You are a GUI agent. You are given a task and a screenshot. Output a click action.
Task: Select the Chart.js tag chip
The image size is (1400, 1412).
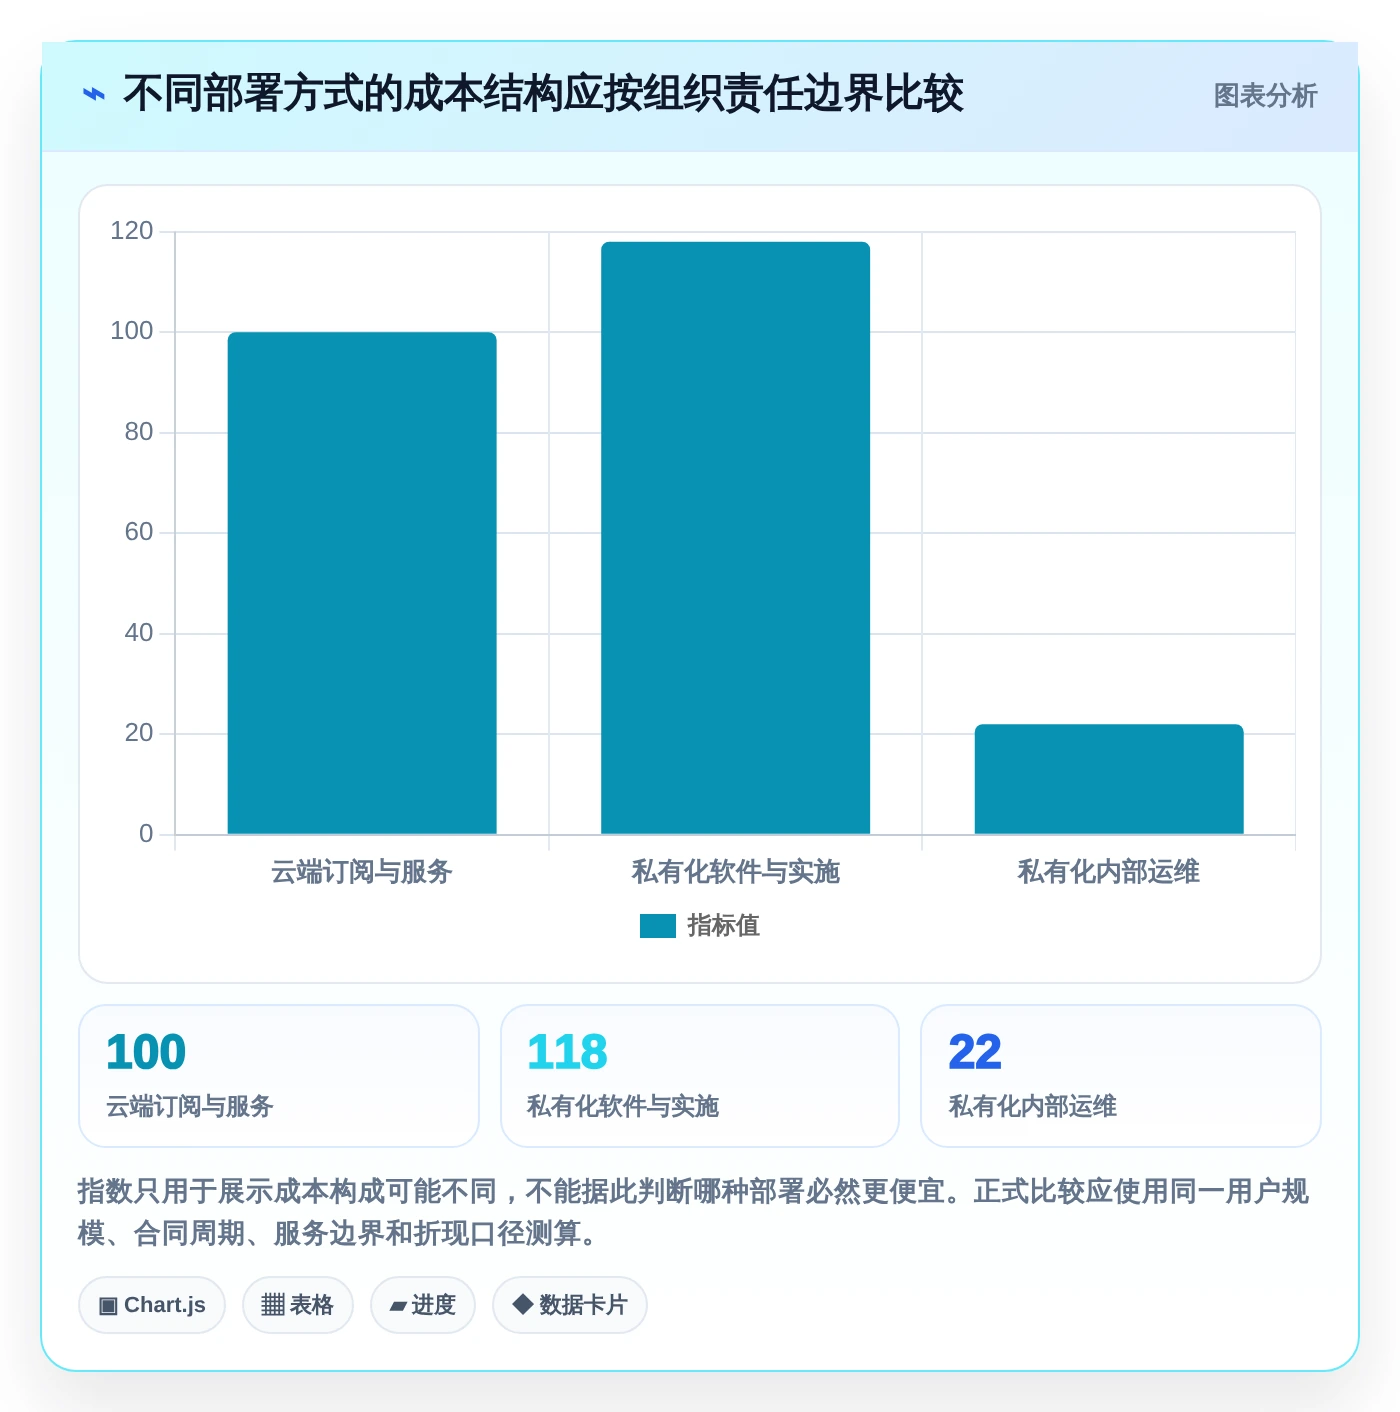click(x=152, y=1305)
